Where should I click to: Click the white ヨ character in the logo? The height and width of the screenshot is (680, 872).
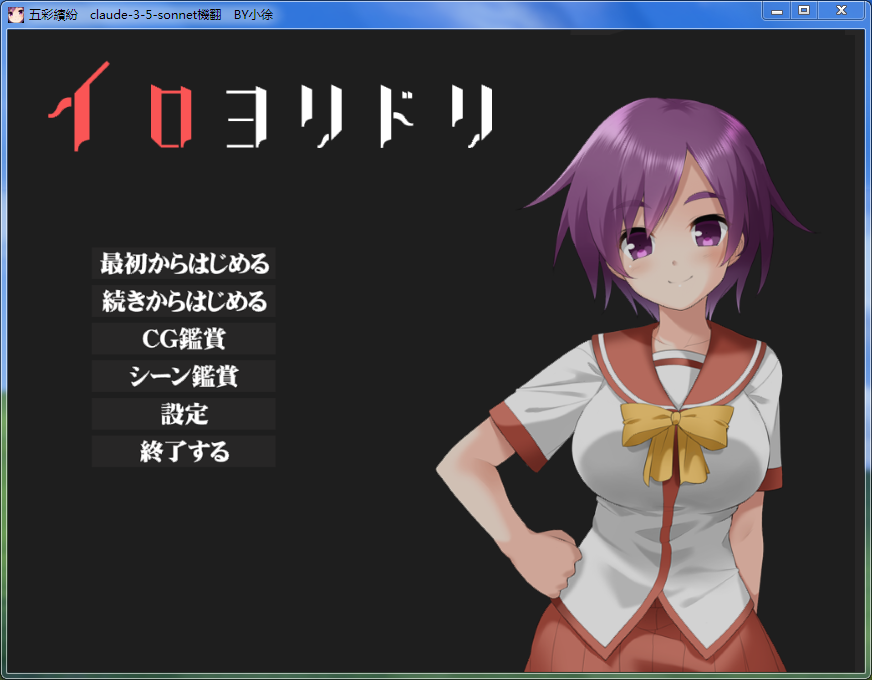click(x=248, y=118)
